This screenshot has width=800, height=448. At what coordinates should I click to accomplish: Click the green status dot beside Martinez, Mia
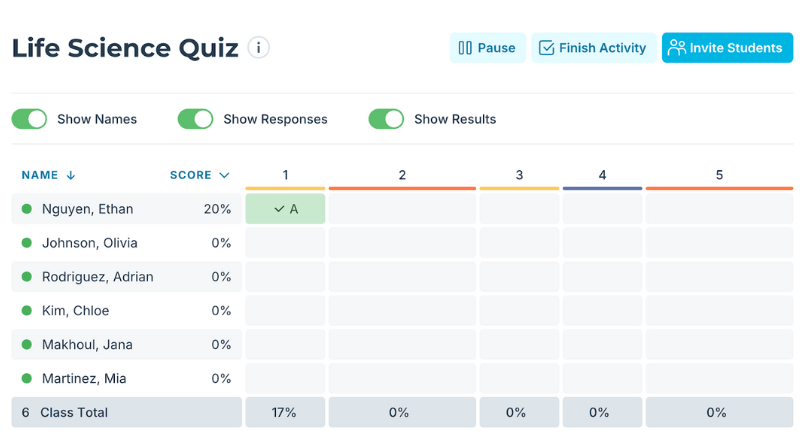[27, 379]
